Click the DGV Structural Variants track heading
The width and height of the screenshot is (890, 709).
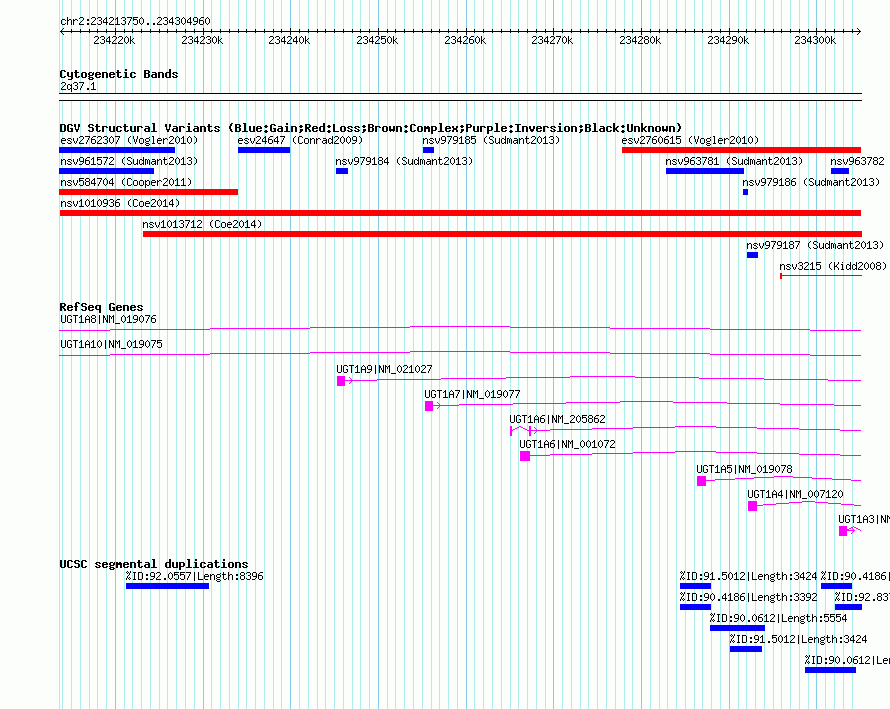tap(371, 128)
